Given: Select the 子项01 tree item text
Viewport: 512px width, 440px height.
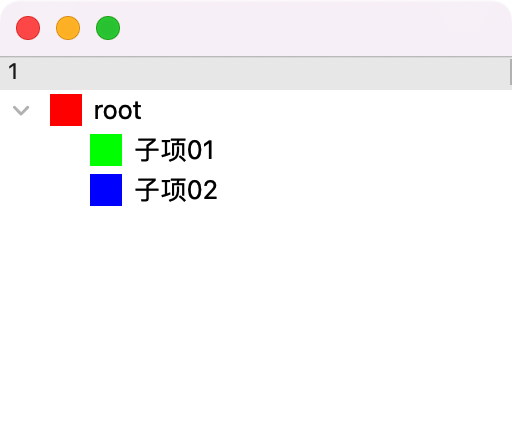Looking at the screenshot, I should 174,150.
